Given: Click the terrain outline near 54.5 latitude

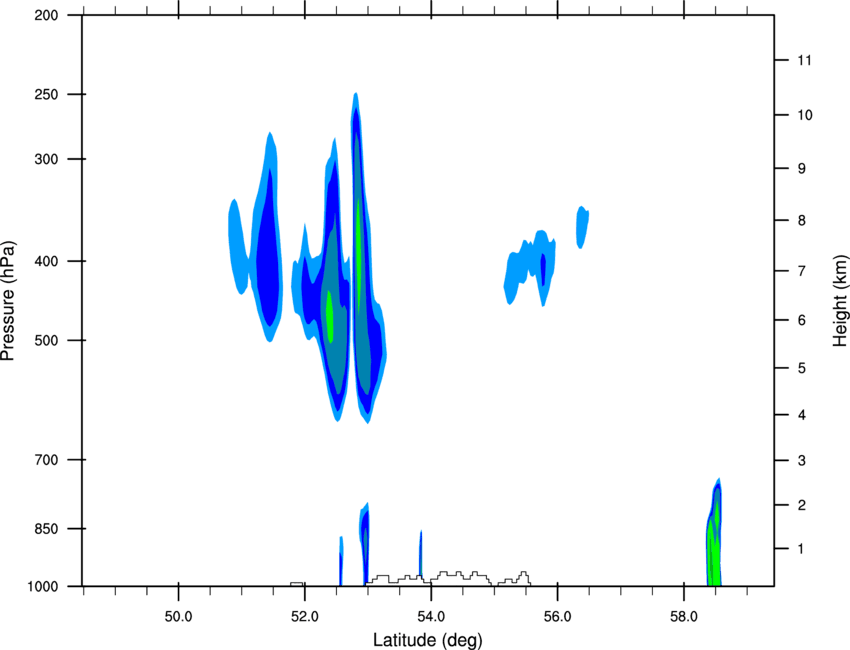Looking at the screenshot, I should click(x=449, y=577).
